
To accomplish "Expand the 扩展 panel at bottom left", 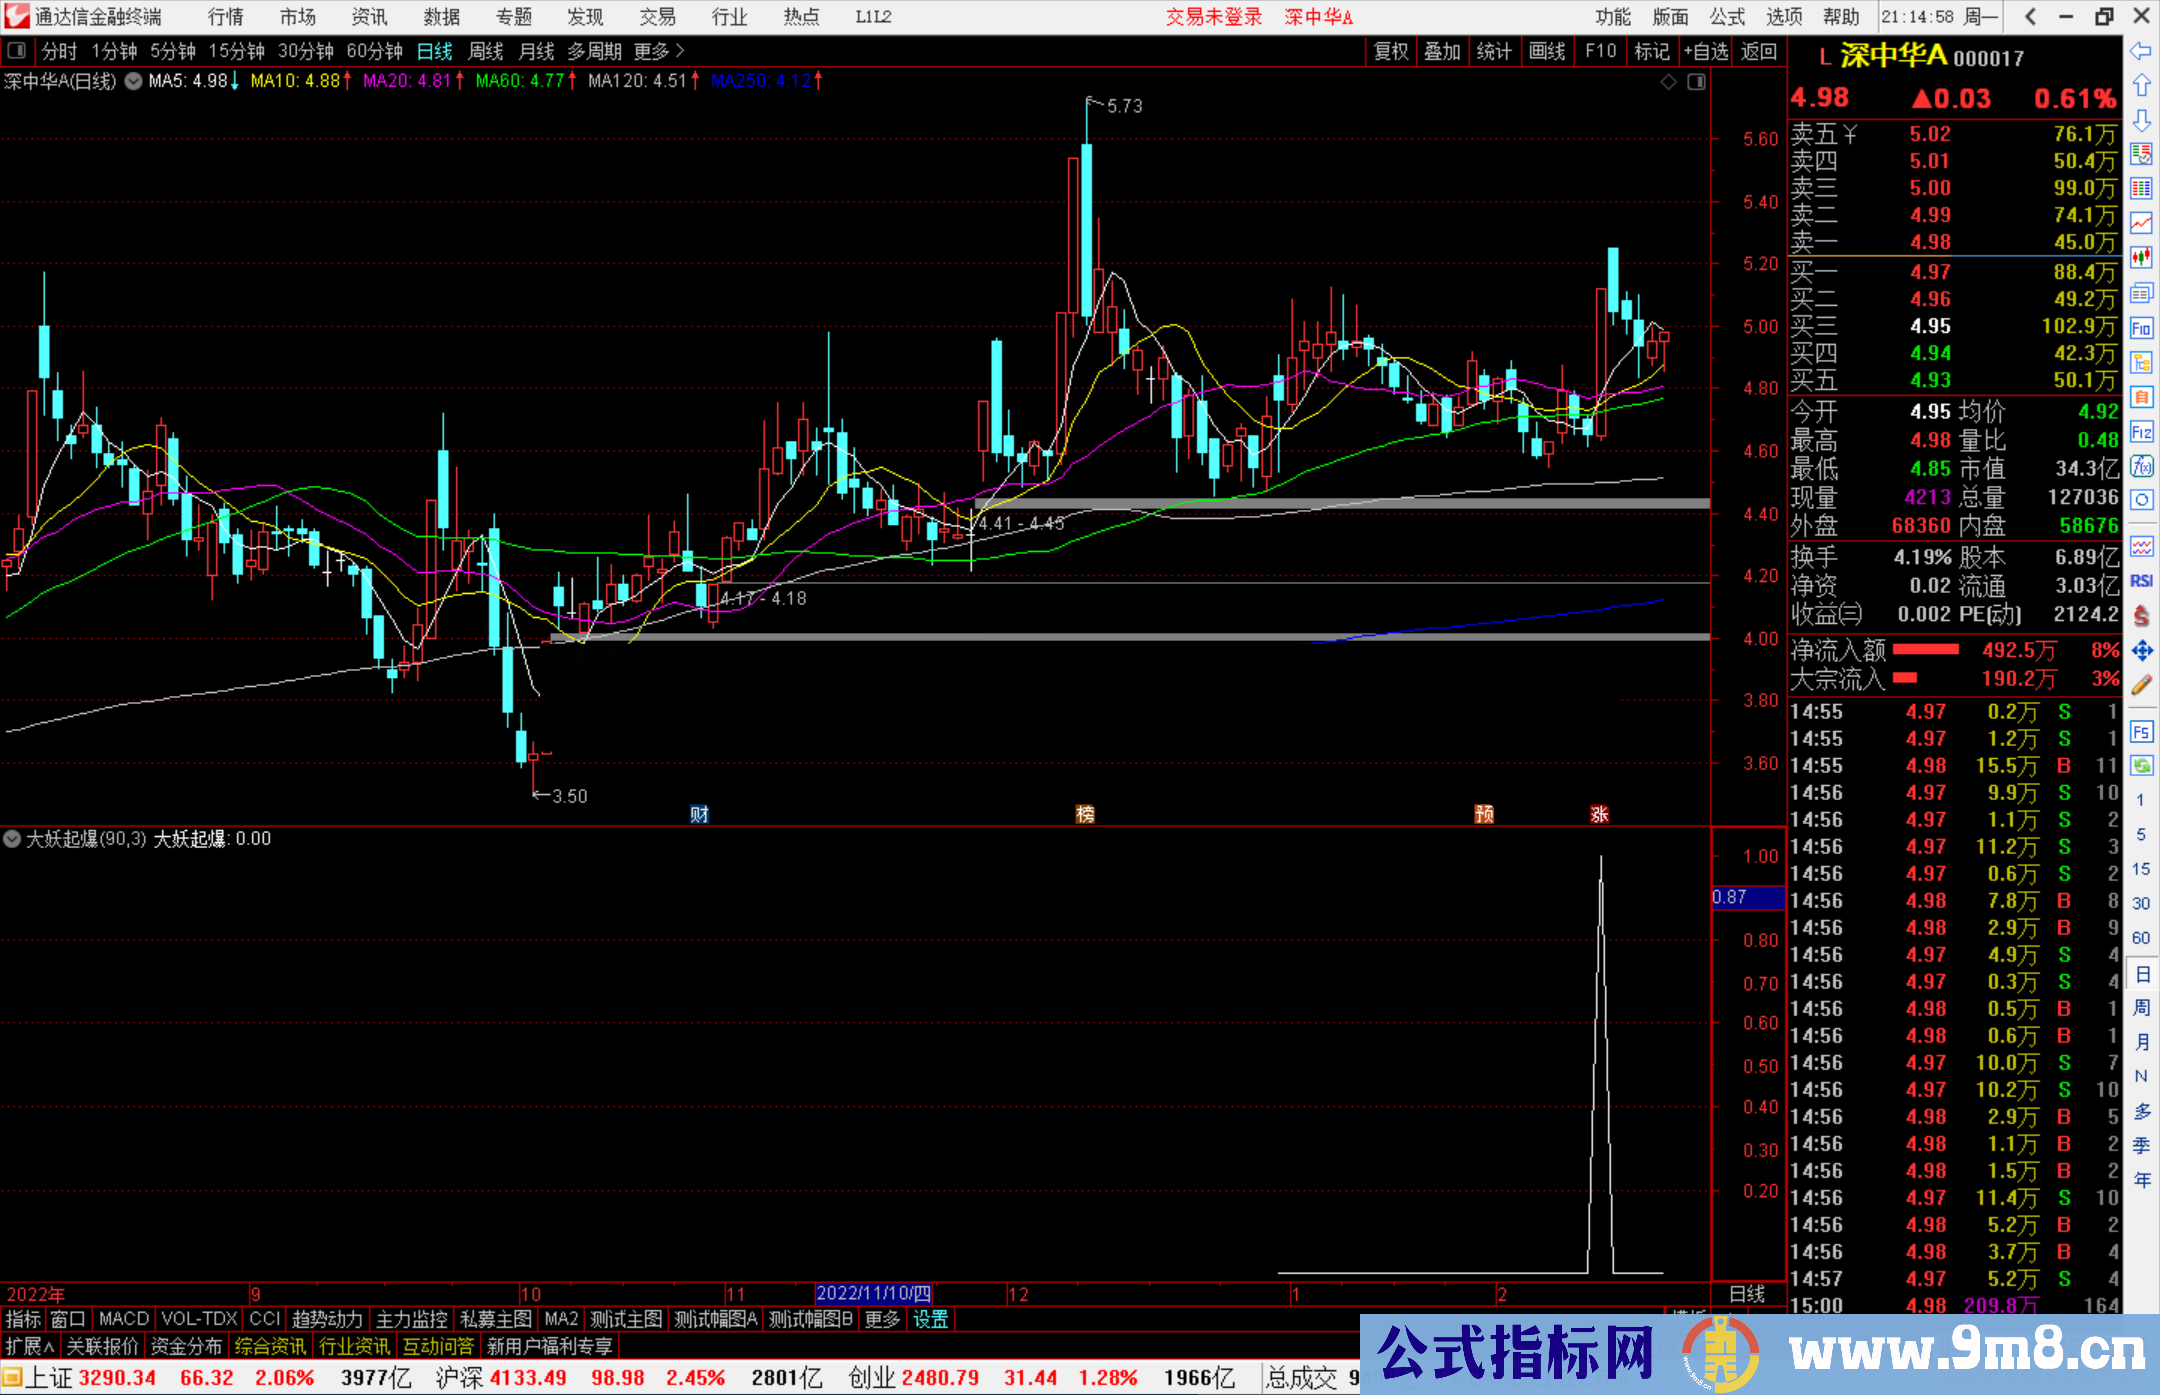I will (x=30, y=1346).
